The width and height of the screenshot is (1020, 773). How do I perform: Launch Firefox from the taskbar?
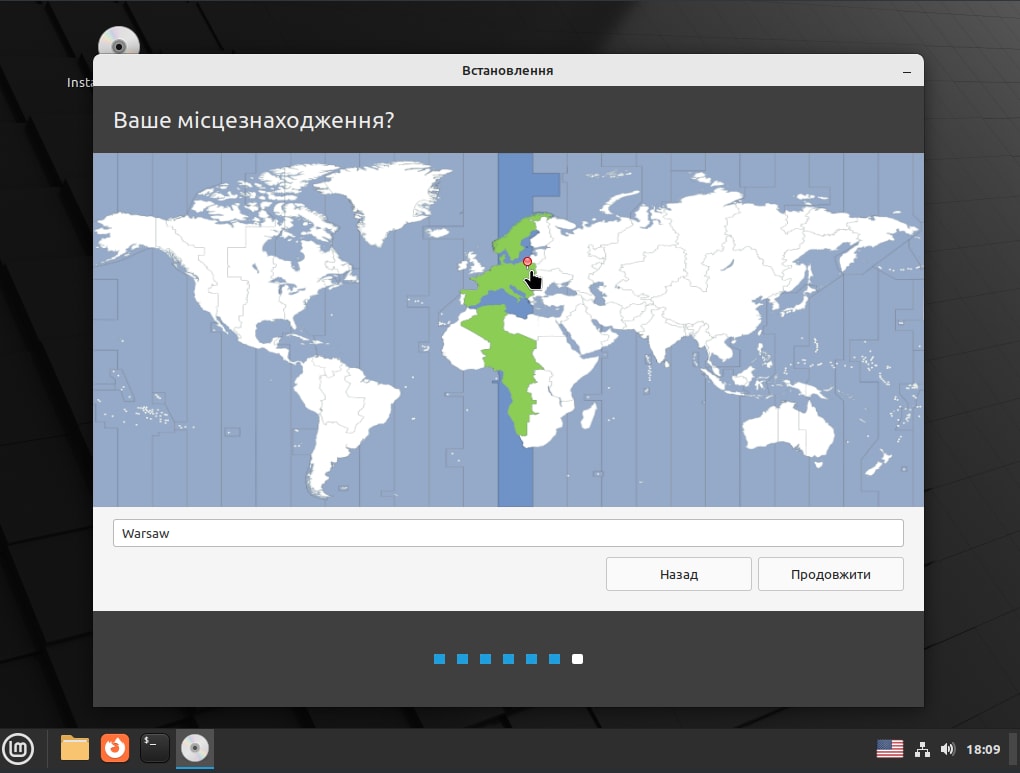pyautogui.click(x=115, y=748)
